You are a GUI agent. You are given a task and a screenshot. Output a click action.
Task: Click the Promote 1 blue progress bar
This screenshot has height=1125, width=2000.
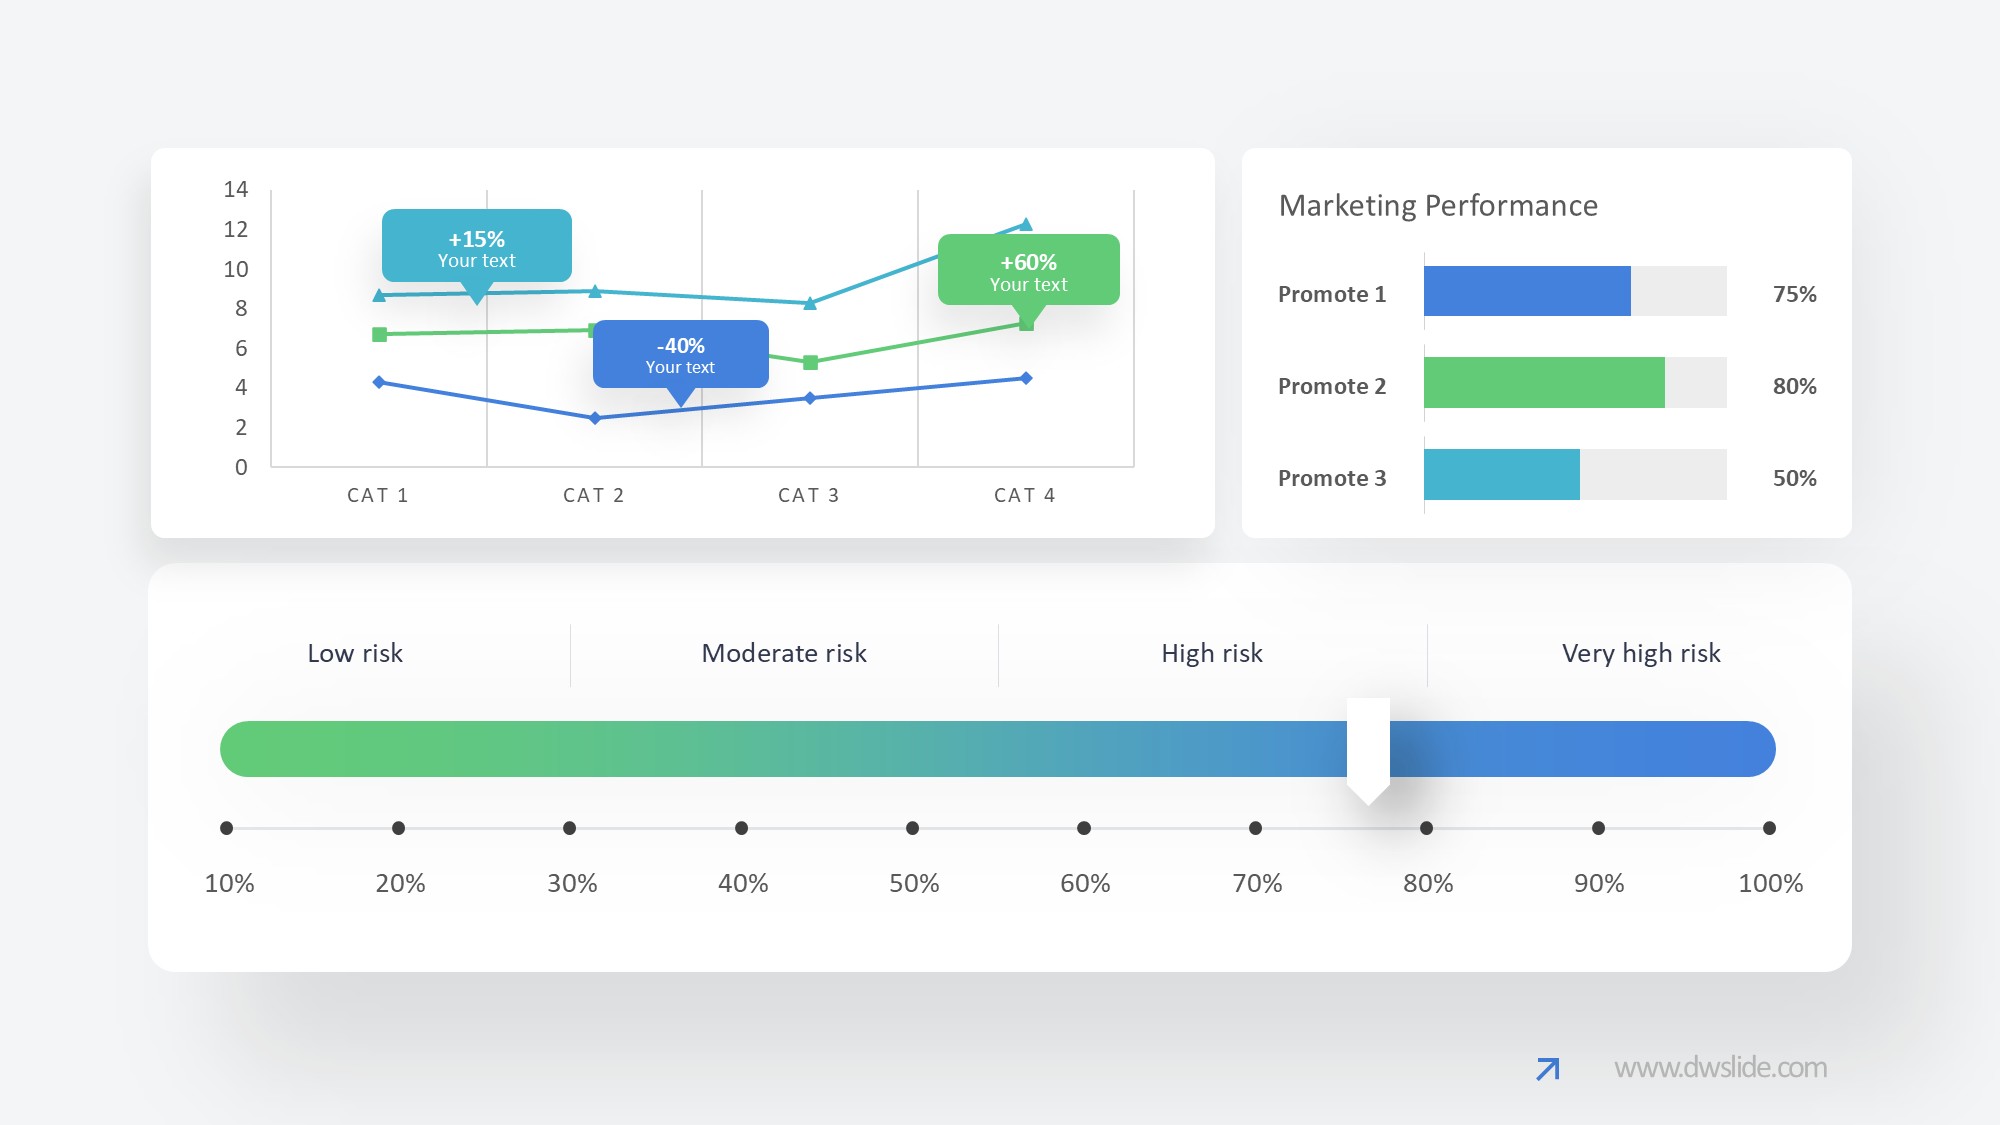(x=1526, y=291)
